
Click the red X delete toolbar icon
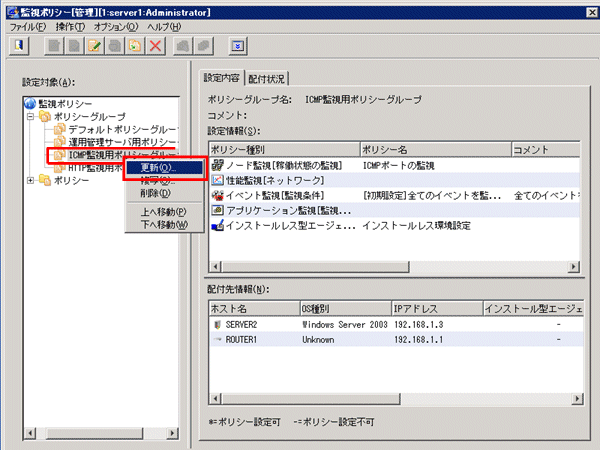pyautogui.click(x=155, y=46)
